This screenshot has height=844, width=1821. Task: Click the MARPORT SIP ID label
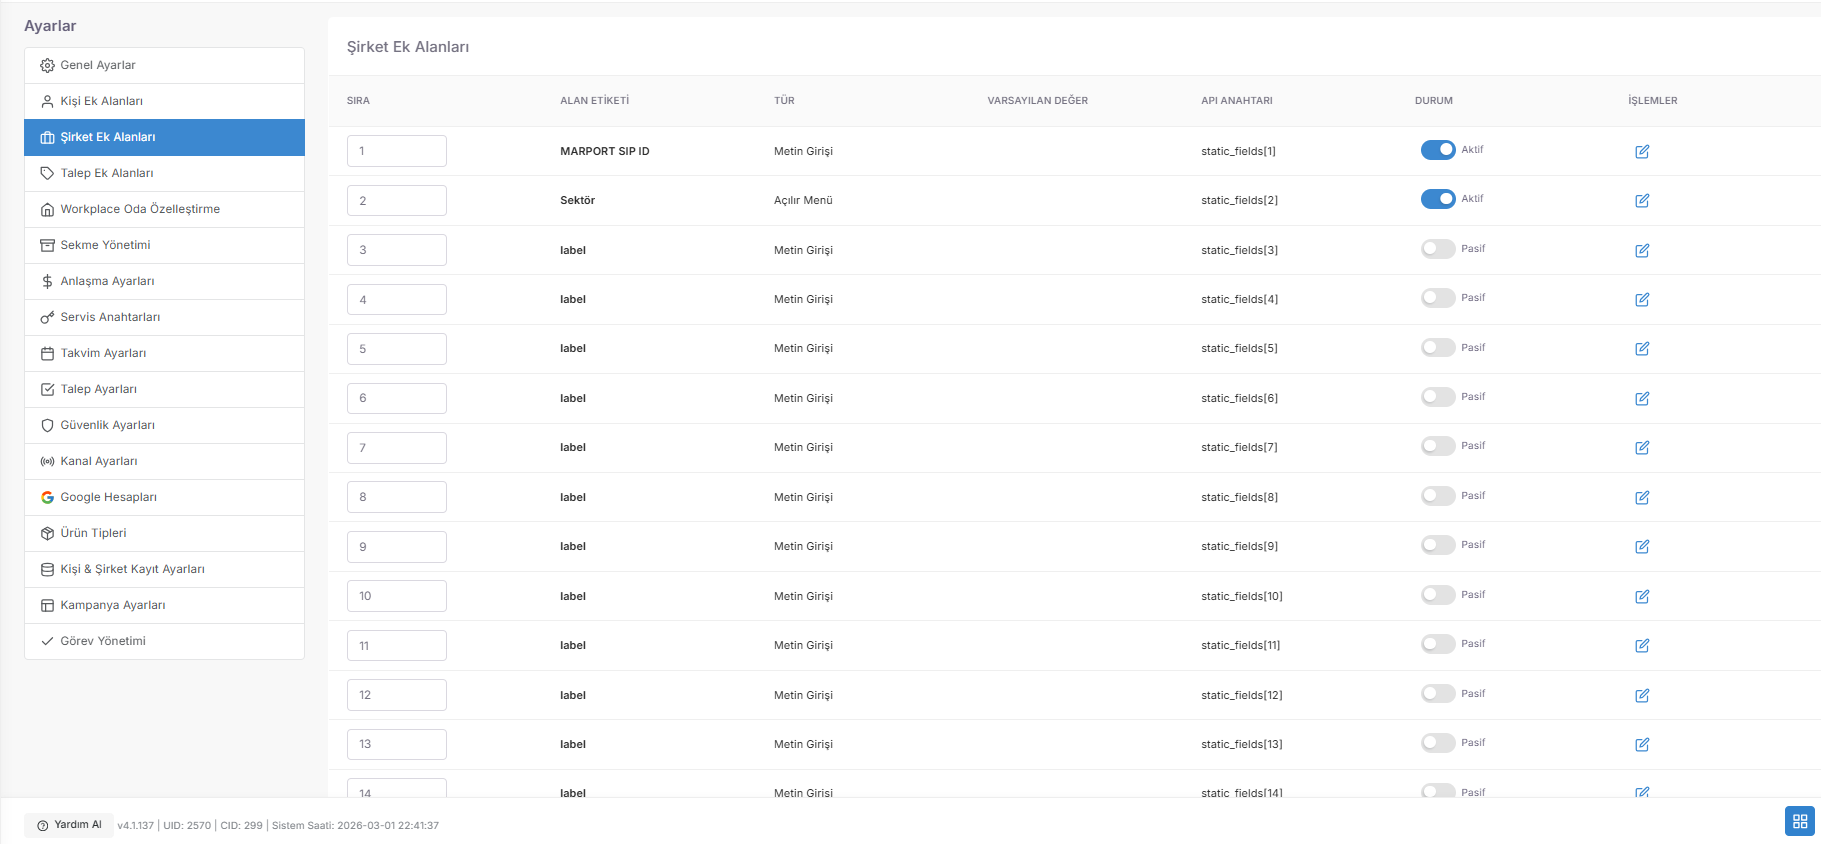[x=605, y=151]
